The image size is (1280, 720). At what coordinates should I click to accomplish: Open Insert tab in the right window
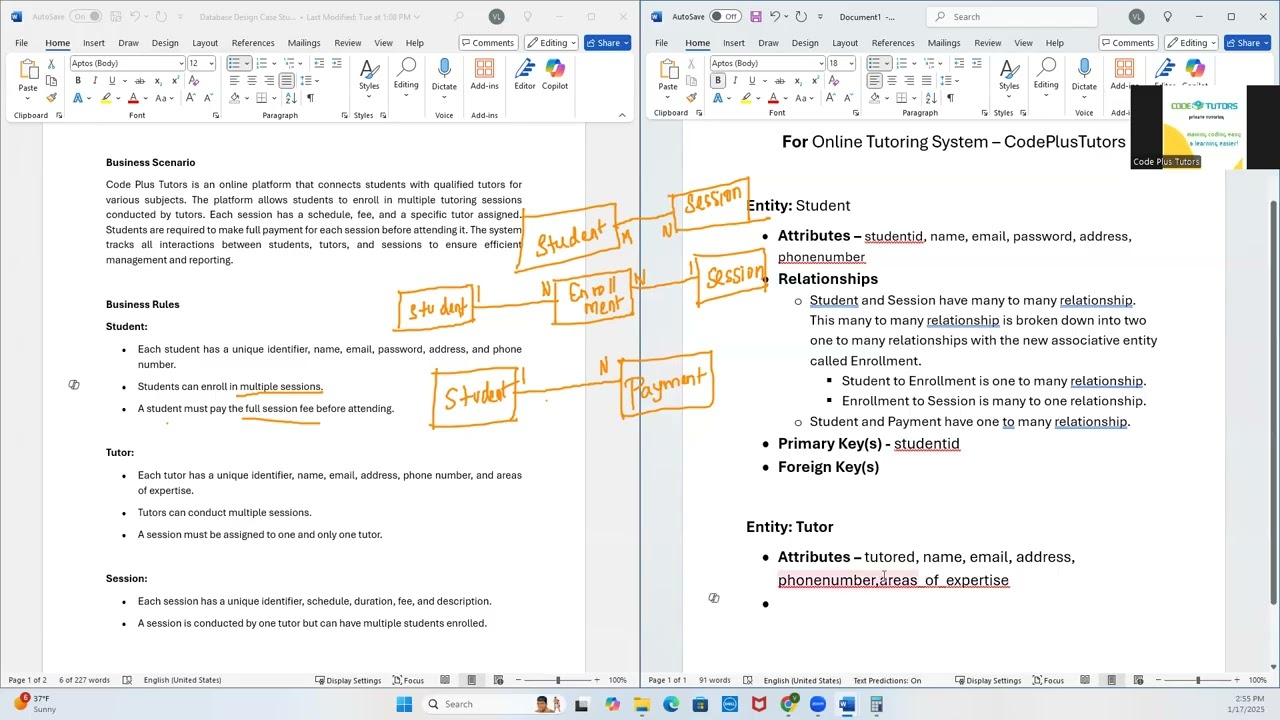[x=734, y=43]
